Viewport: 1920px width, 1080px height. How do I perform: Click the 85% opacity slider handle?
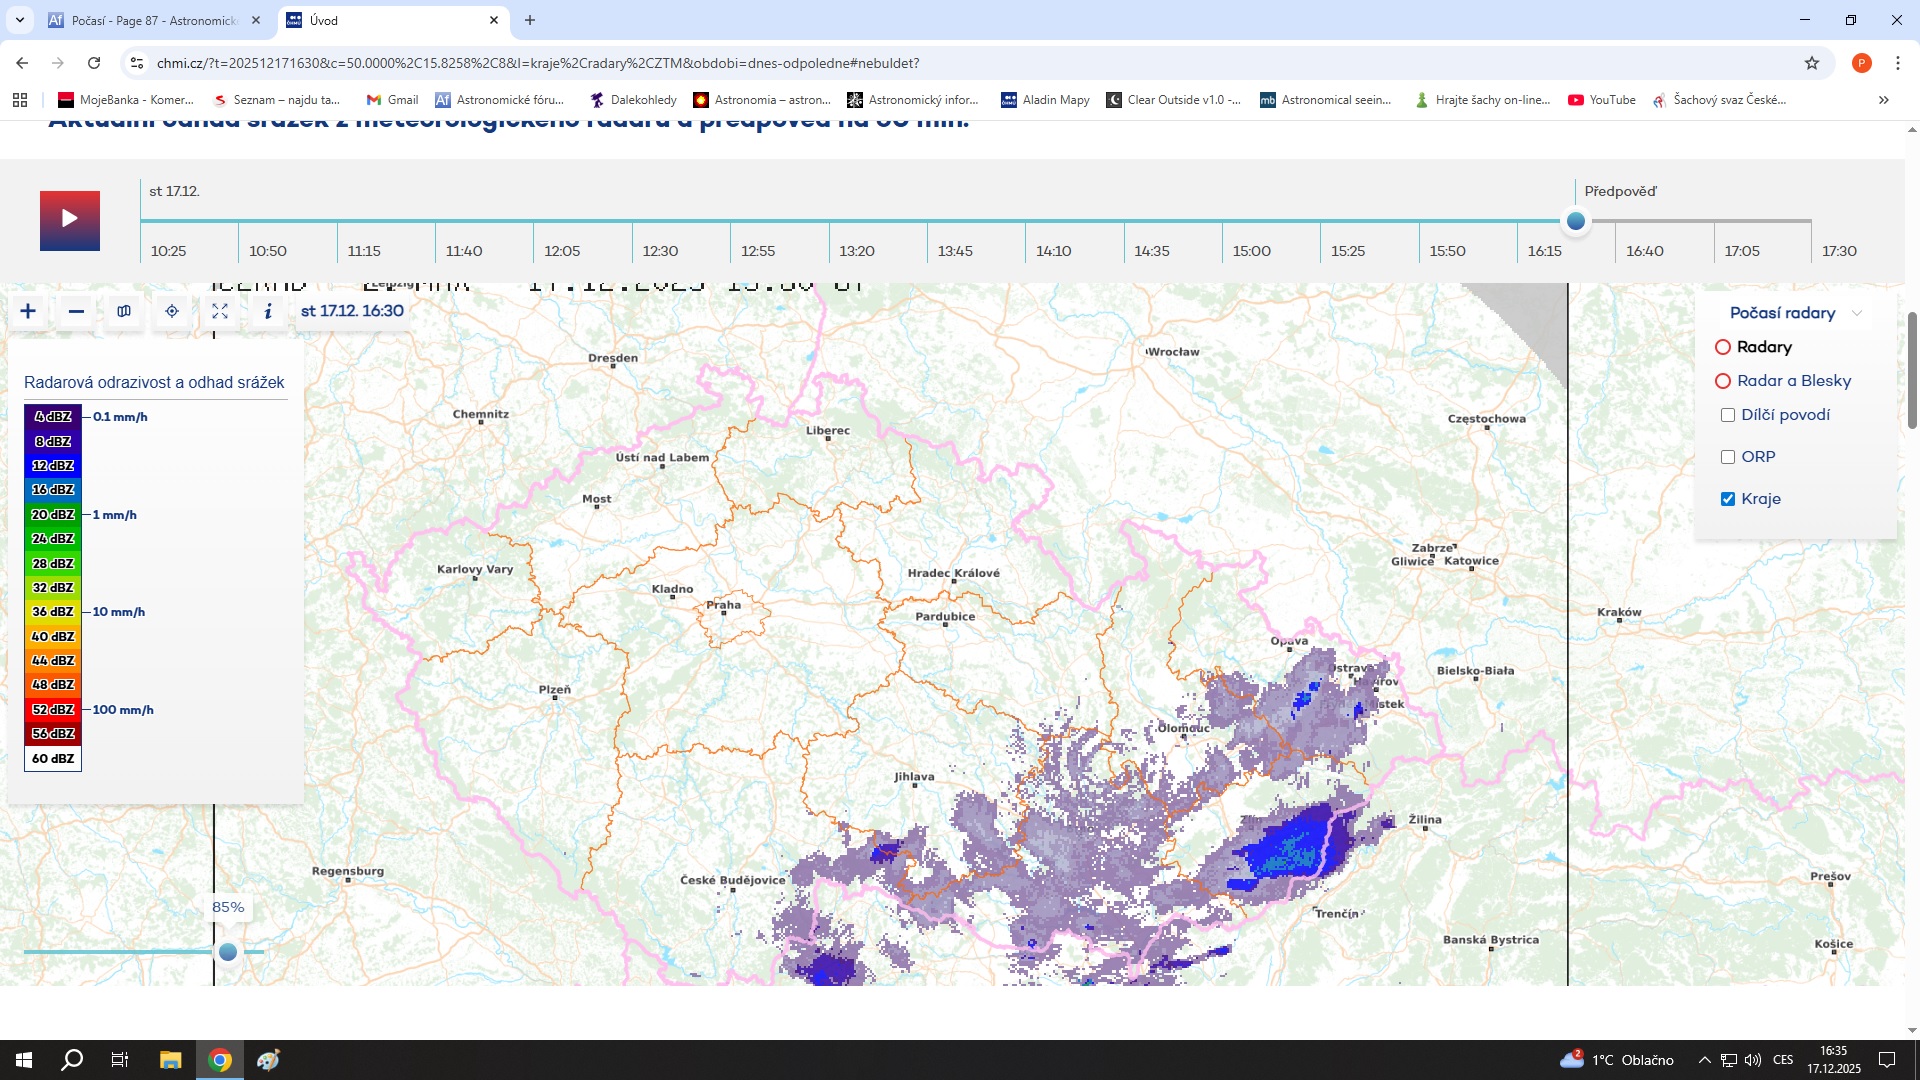228,952
